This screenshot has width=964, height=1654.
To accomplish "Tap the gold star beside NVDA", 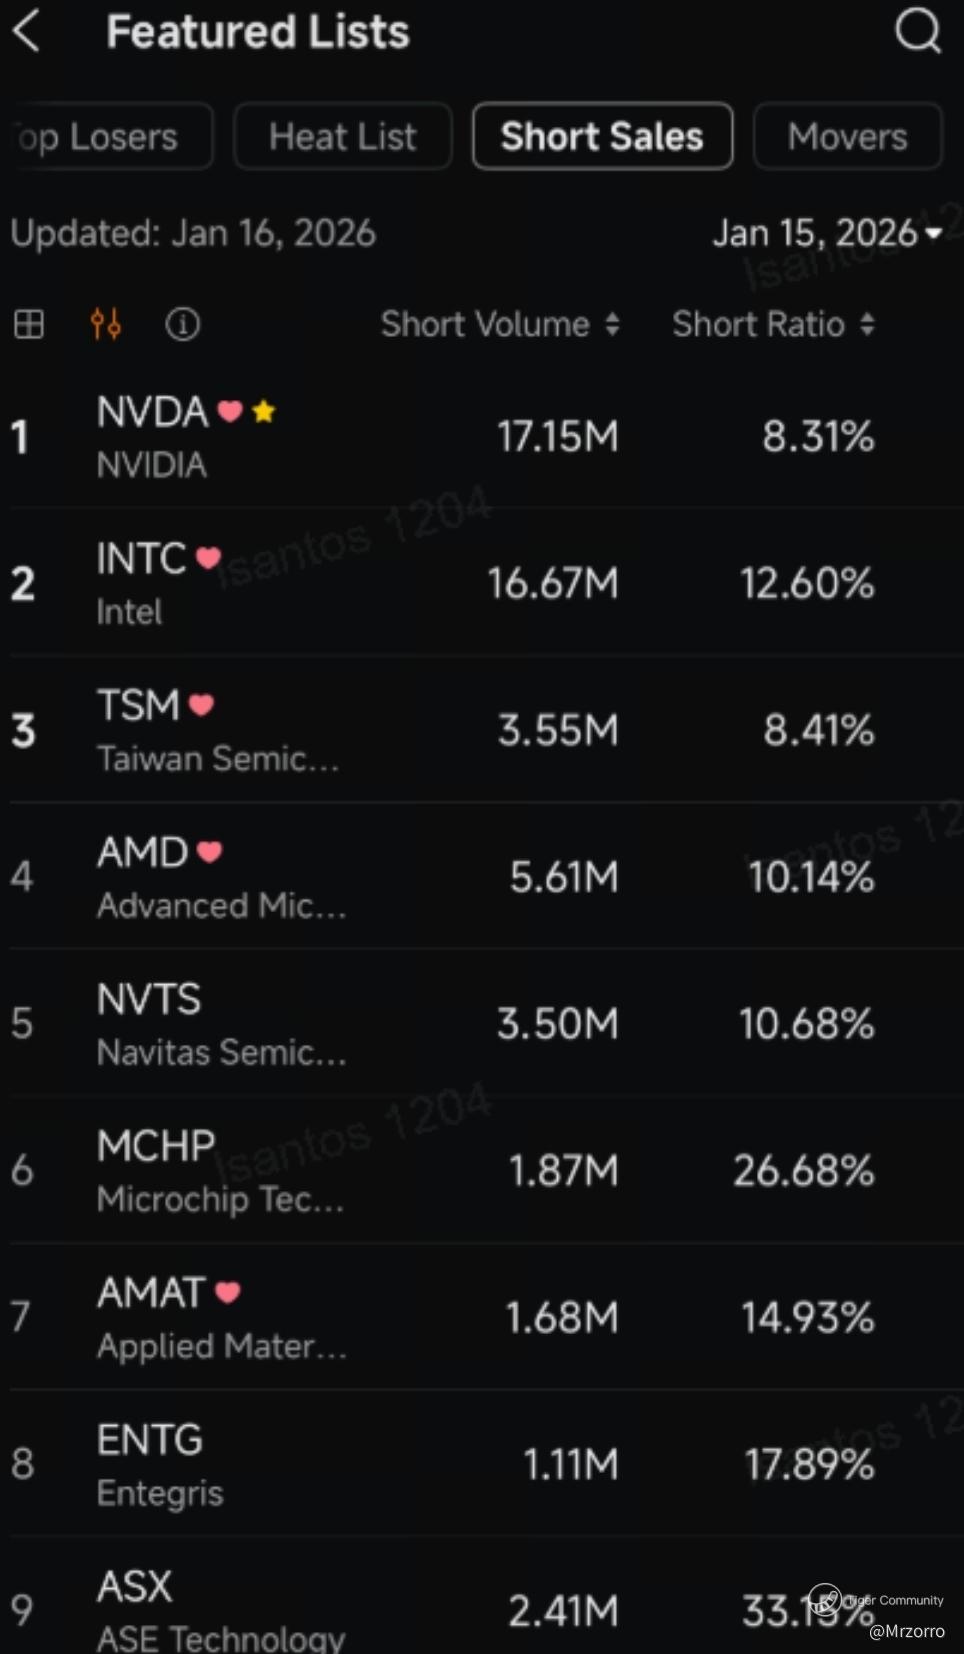I will pos(264,411).
